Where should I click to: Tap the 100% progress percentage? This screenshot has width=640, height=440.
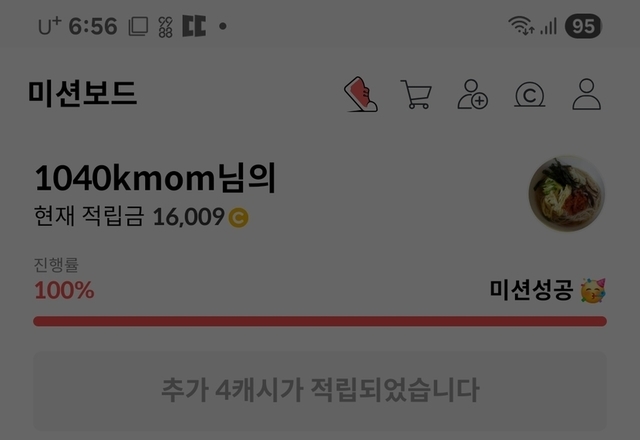click(64, 290)
